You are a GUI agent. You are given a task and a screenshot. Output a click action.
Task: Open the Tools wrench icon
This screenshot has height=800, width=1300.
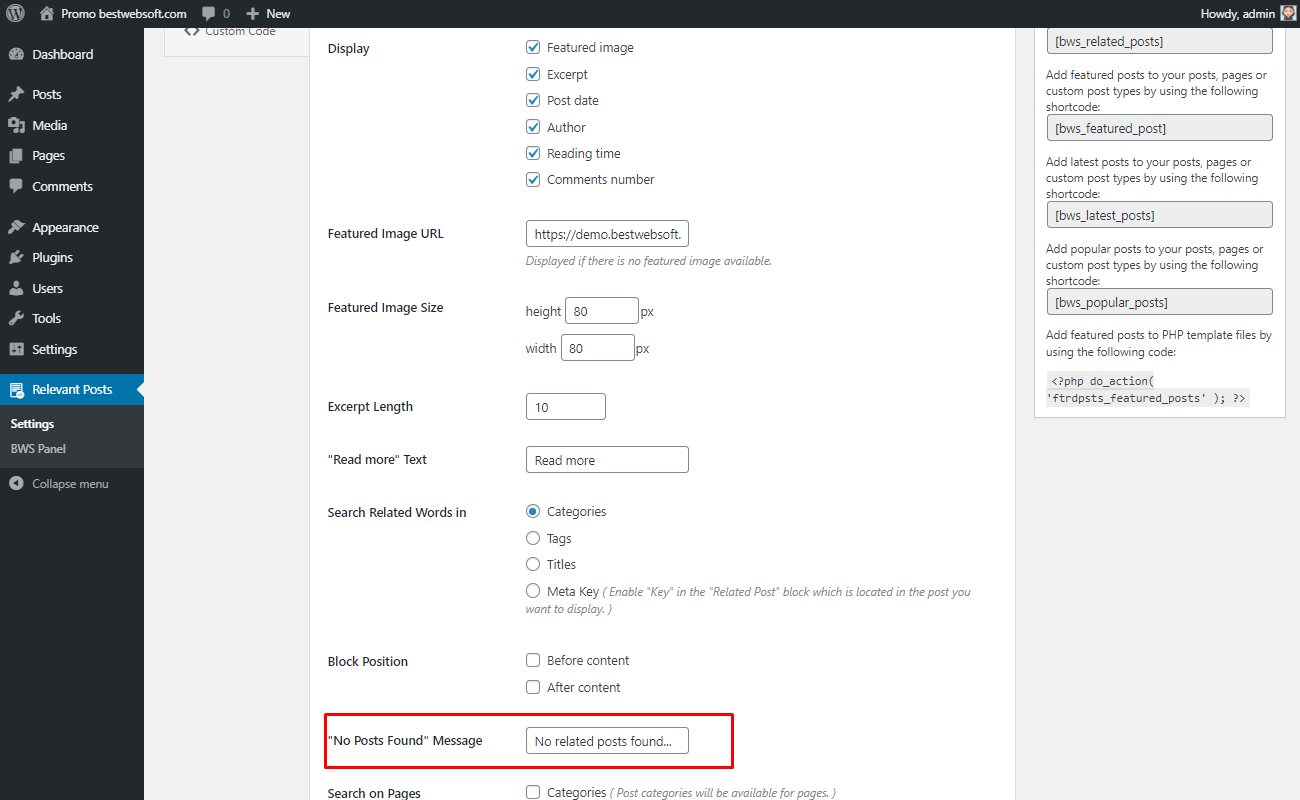[x=16, y=318]
